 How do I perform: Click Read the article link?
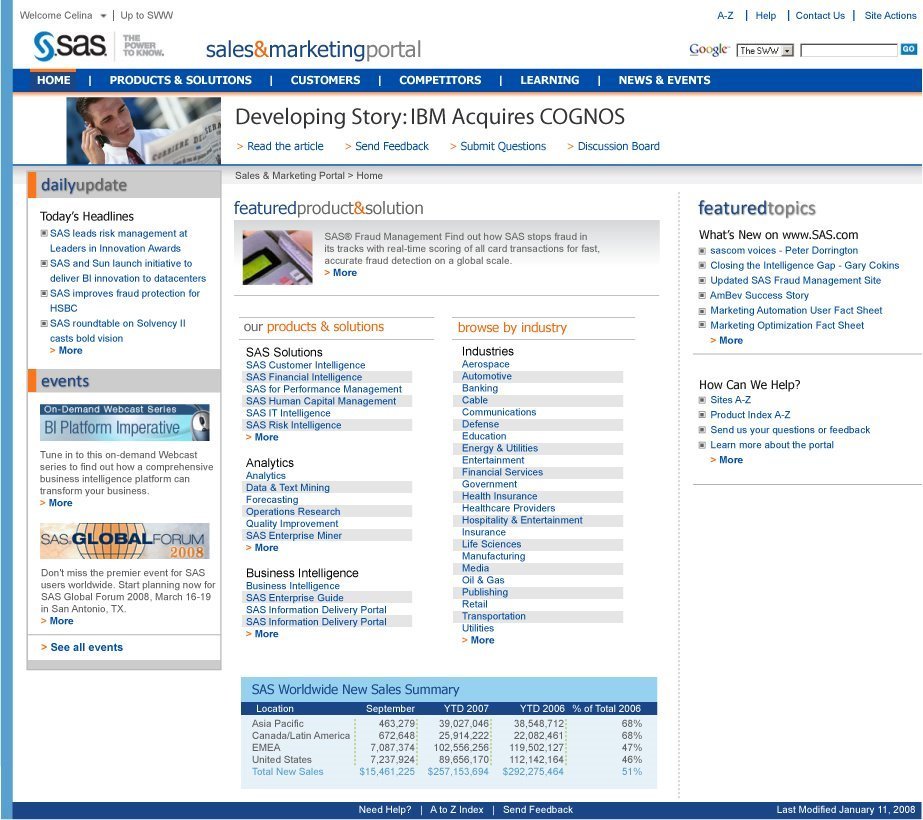285,146
